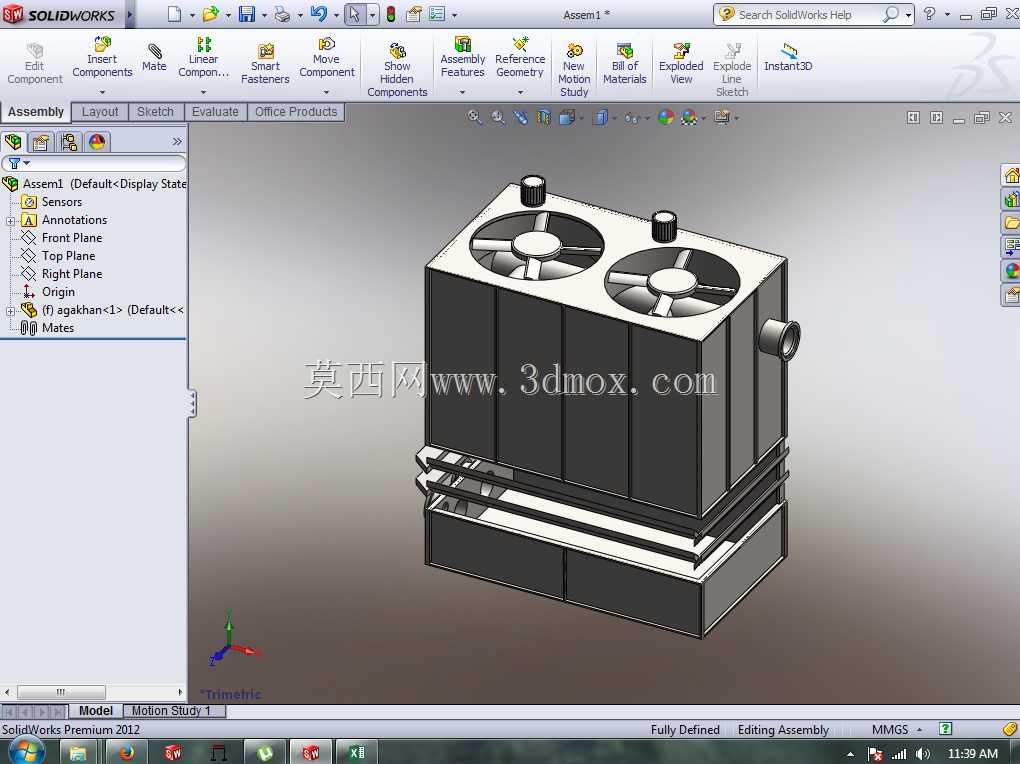Switch to Motion Study 1 tab
Viewport: 1020px width, 764px height.
point(171,711)
